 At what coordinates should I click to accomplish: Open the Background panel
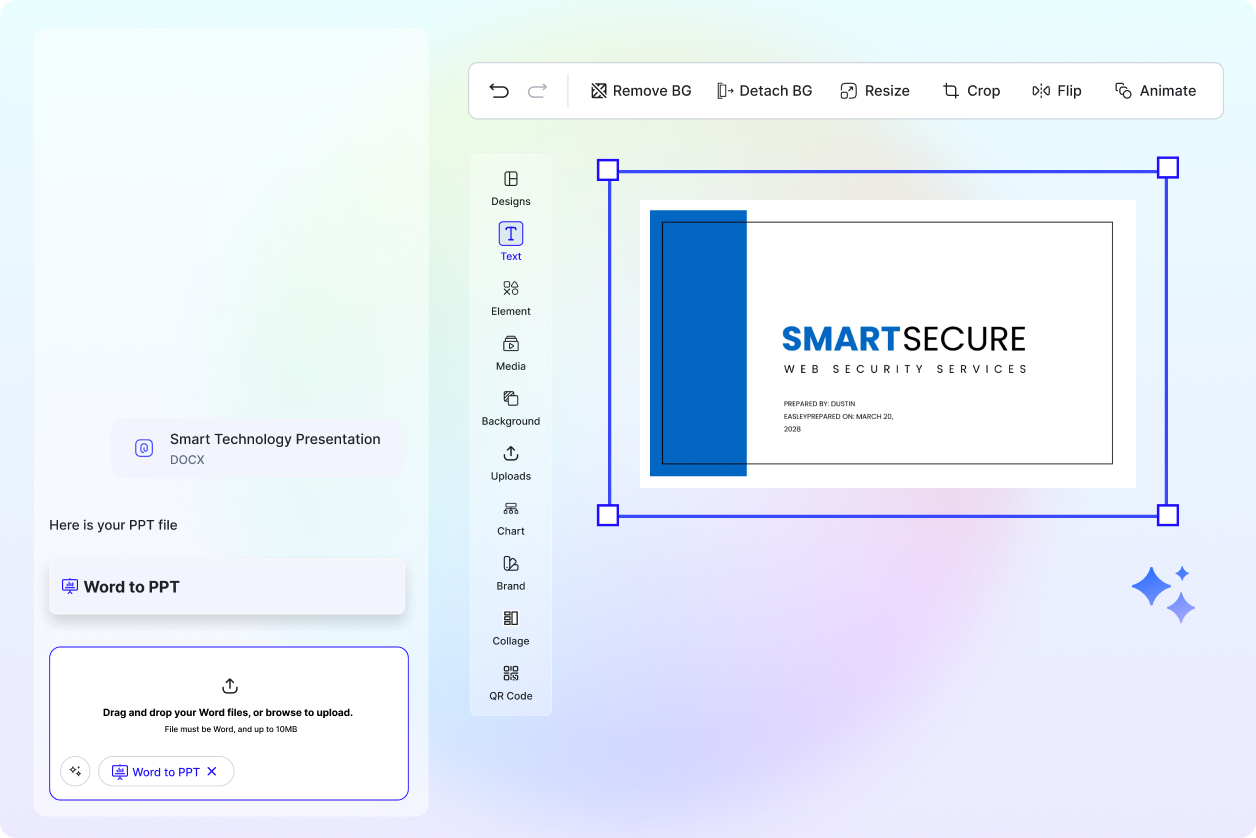[x=511, y=408]
